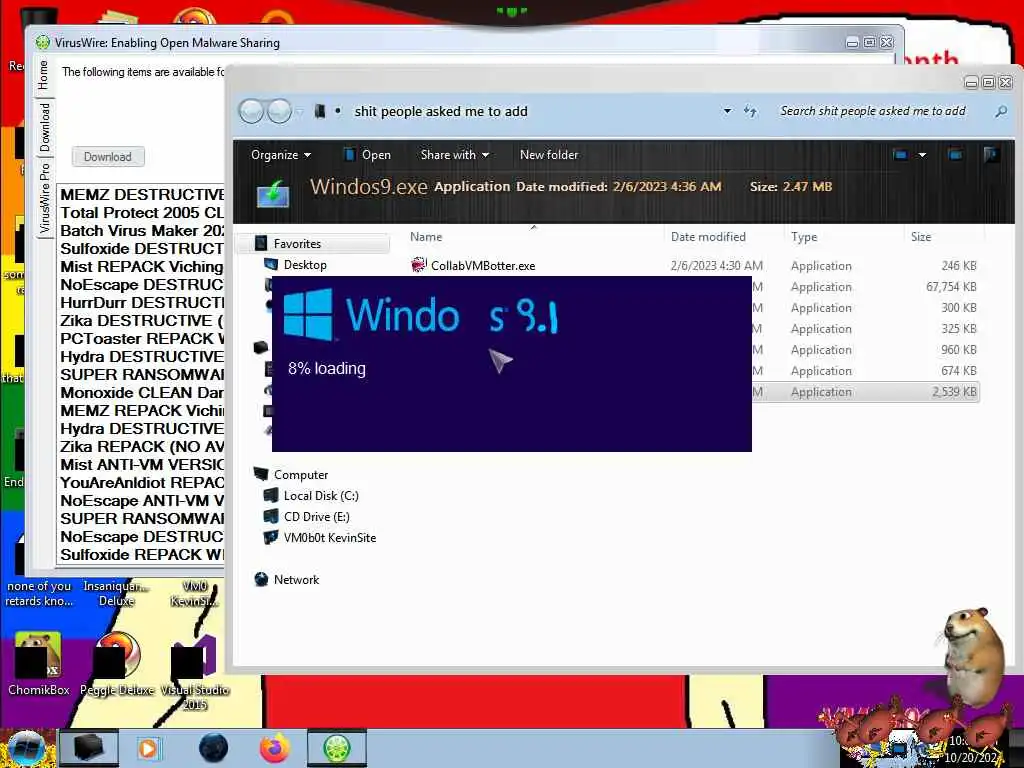Image resolution: width=1024 pixels, height=768 pixels.
Task: Open the Start menu orb
Action: (25, 748)
